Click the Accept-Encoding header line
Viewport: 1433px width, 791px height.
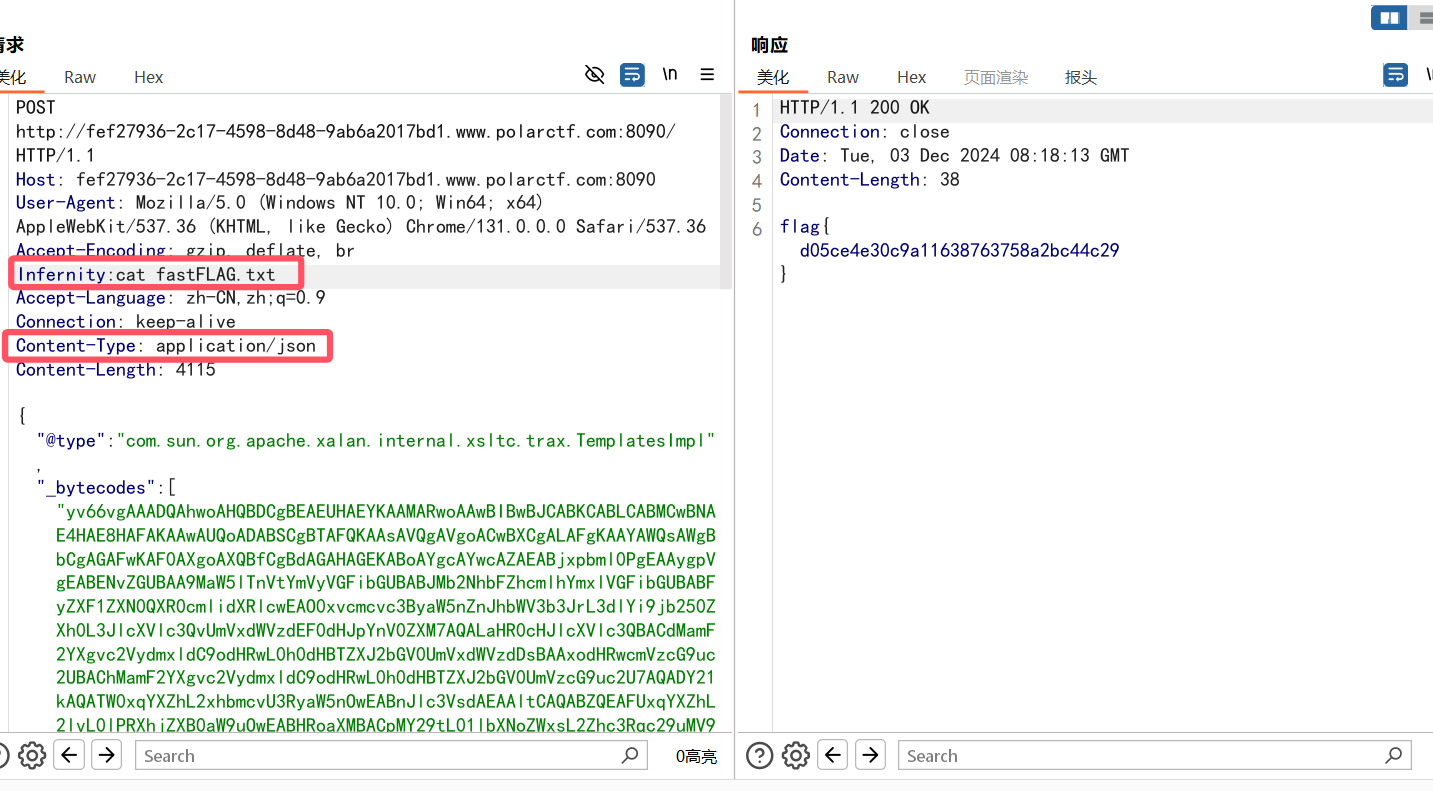click(x=186, y=250)
